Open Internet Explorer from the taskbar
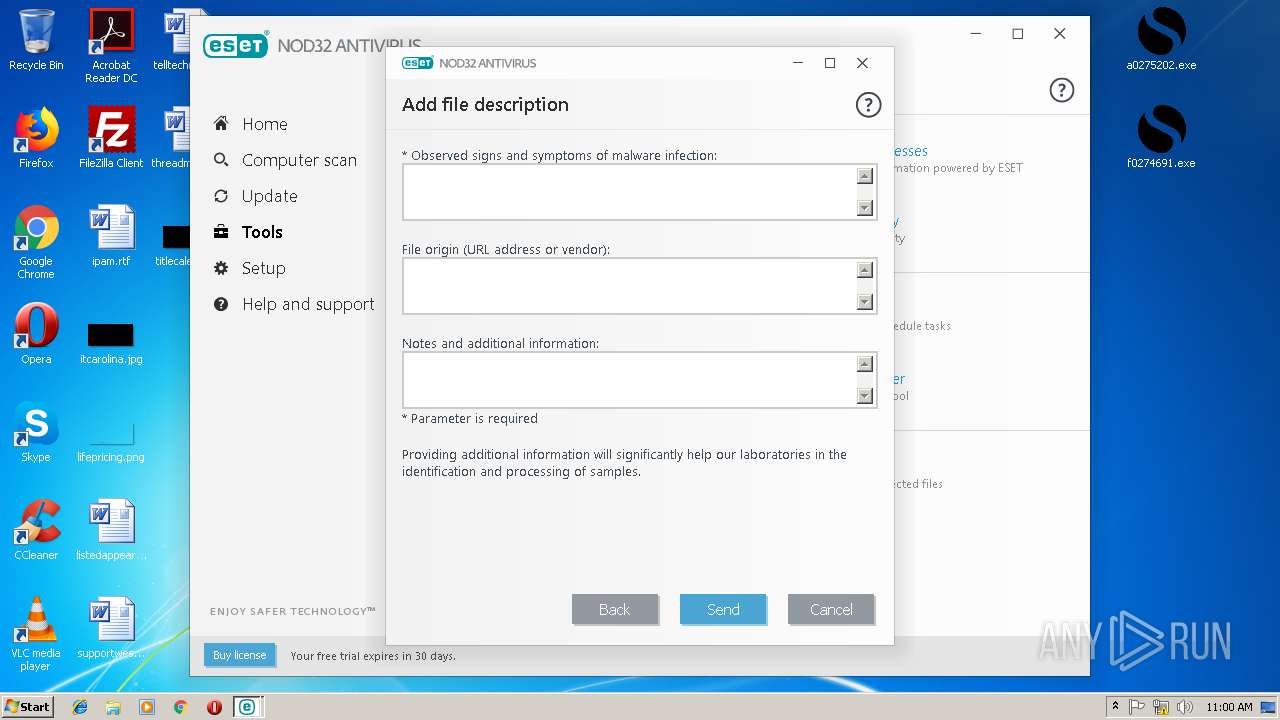This screenshot has width=1280, height=720. [80, 707]
